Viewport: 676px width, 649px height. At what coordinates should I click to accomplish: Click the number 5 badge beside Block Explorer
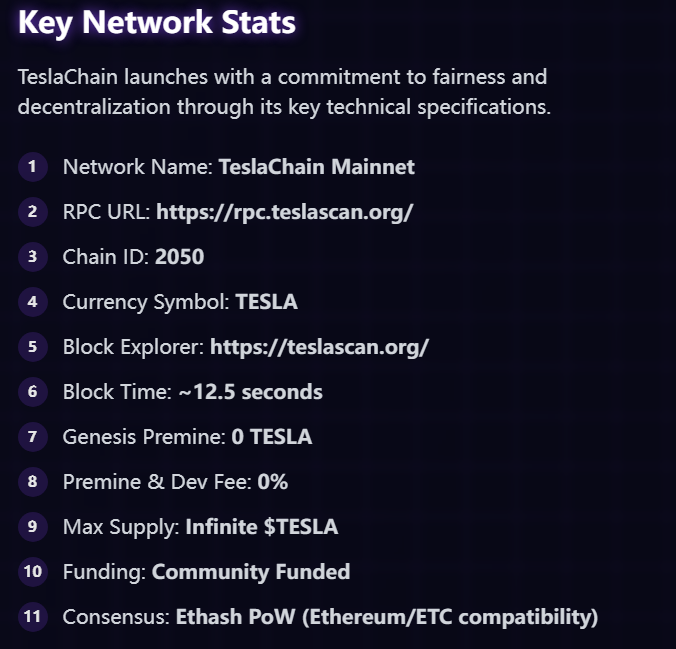click(32, 346)
